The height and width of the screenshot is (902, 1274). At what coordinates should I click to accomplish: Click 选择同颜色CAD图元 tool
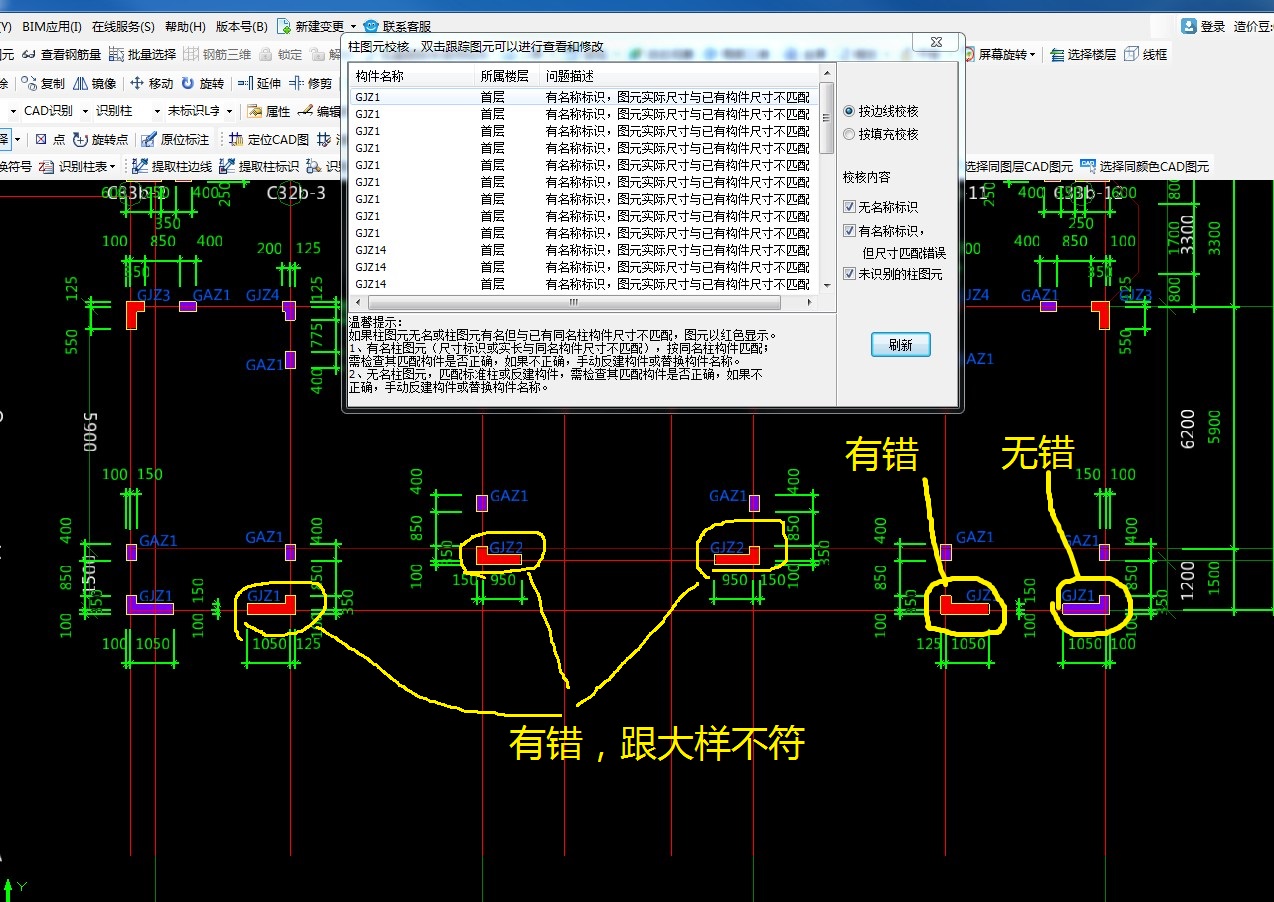coord(1144,166)
